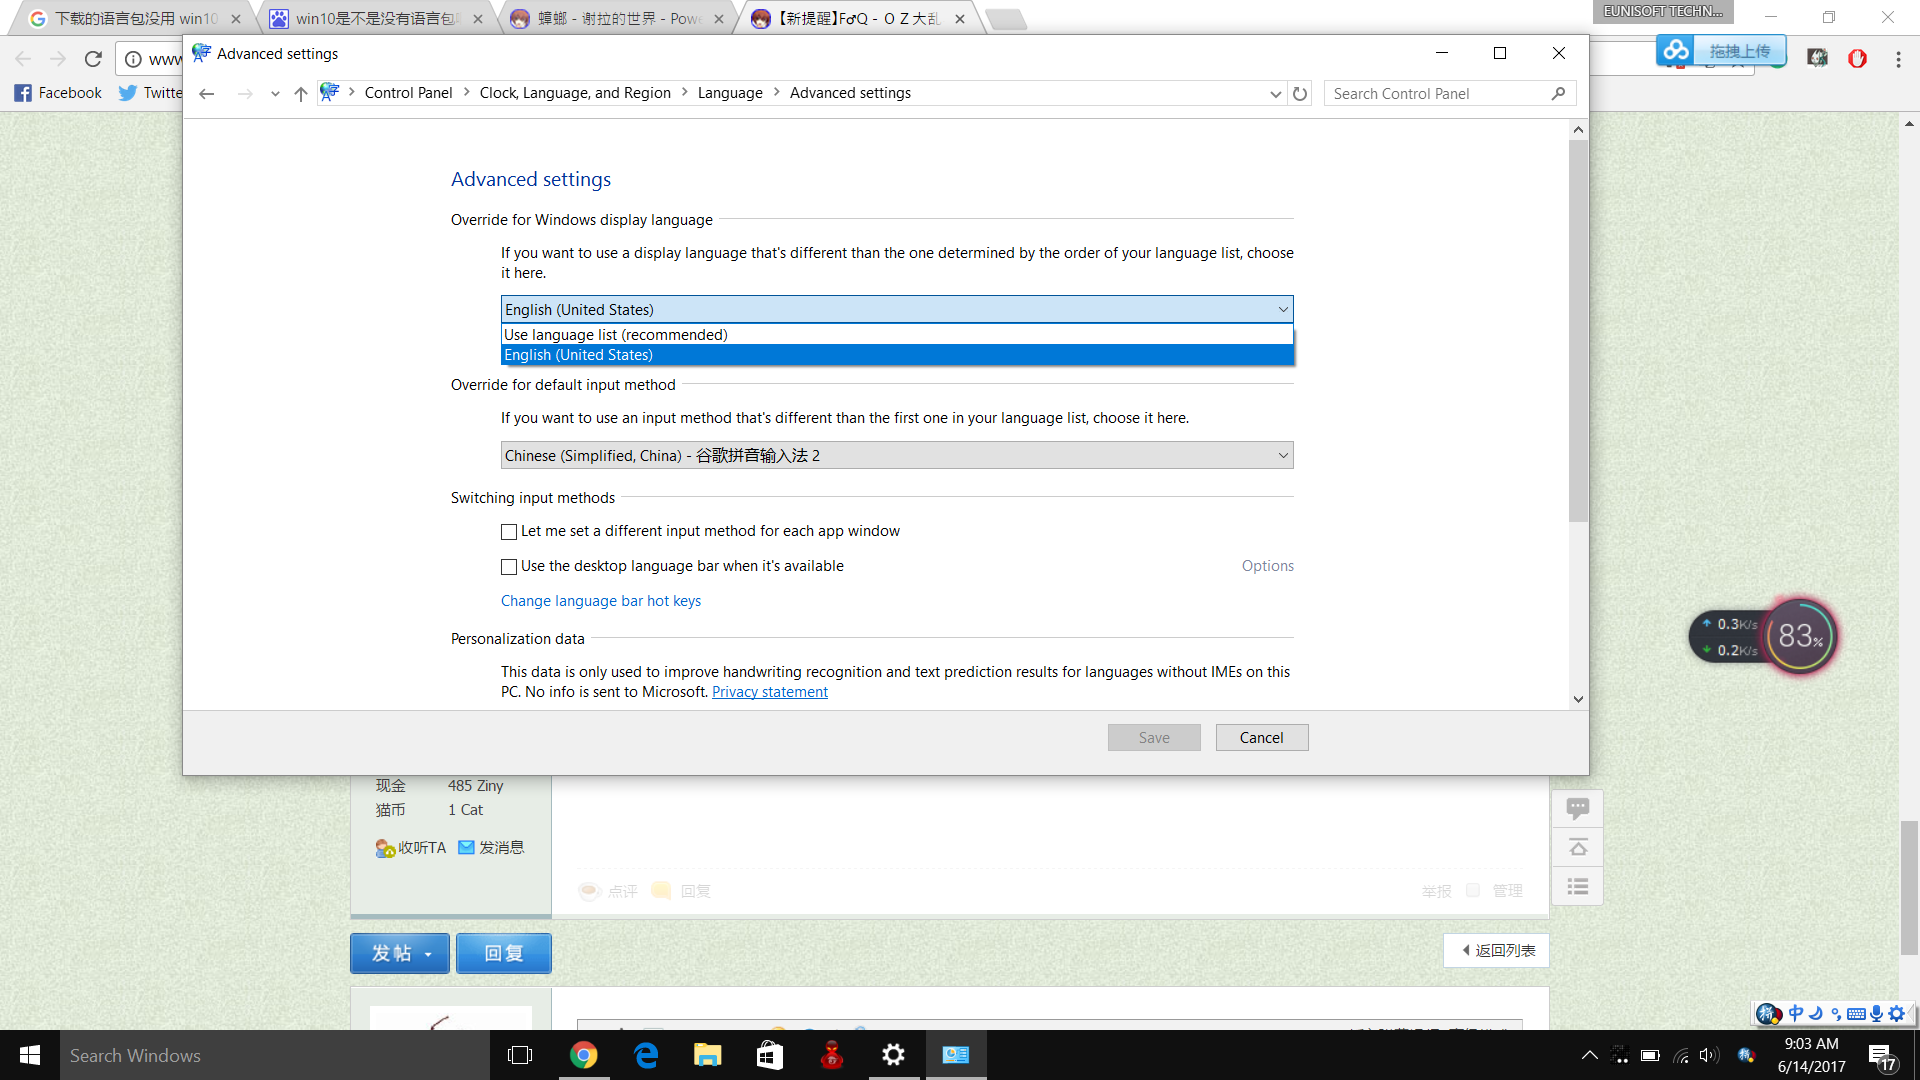Expand the address bar history dropdown
Image resolution: width=1920 pixels, height=1080 pixels.
1275,94
